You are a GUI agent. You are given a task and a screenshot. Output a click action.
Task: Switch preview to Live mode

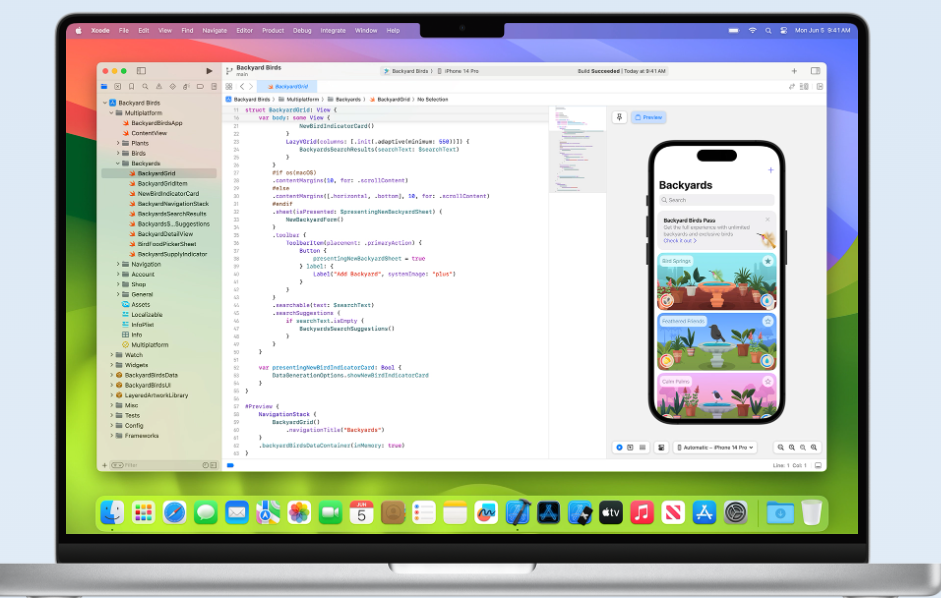(x=619, y=447)
